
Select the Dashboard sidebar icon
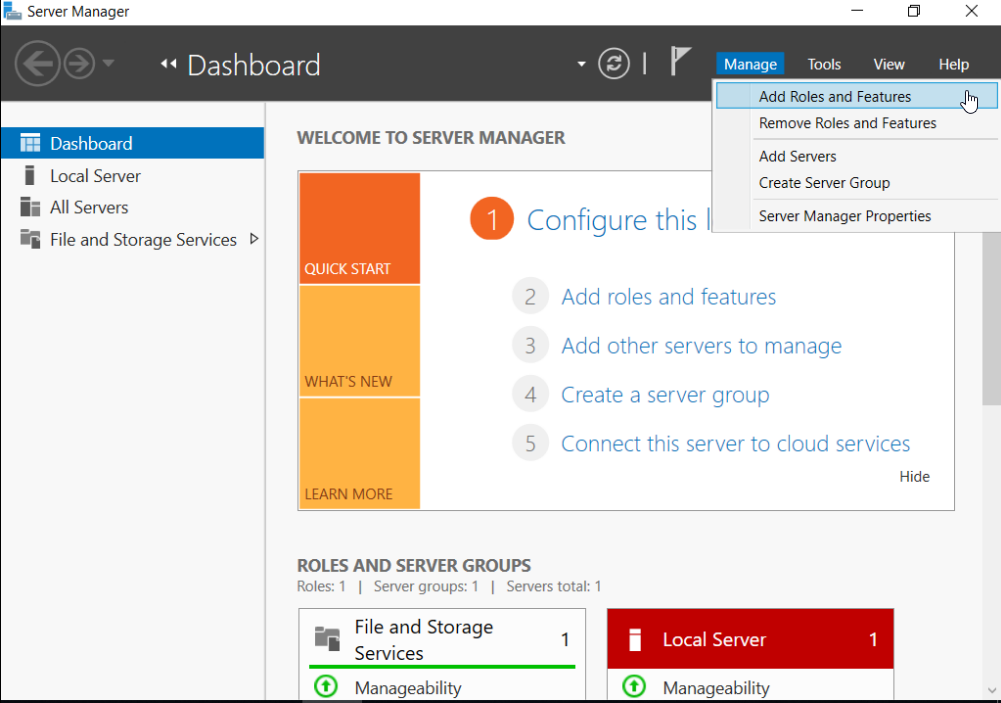click(x=29, y=142)
